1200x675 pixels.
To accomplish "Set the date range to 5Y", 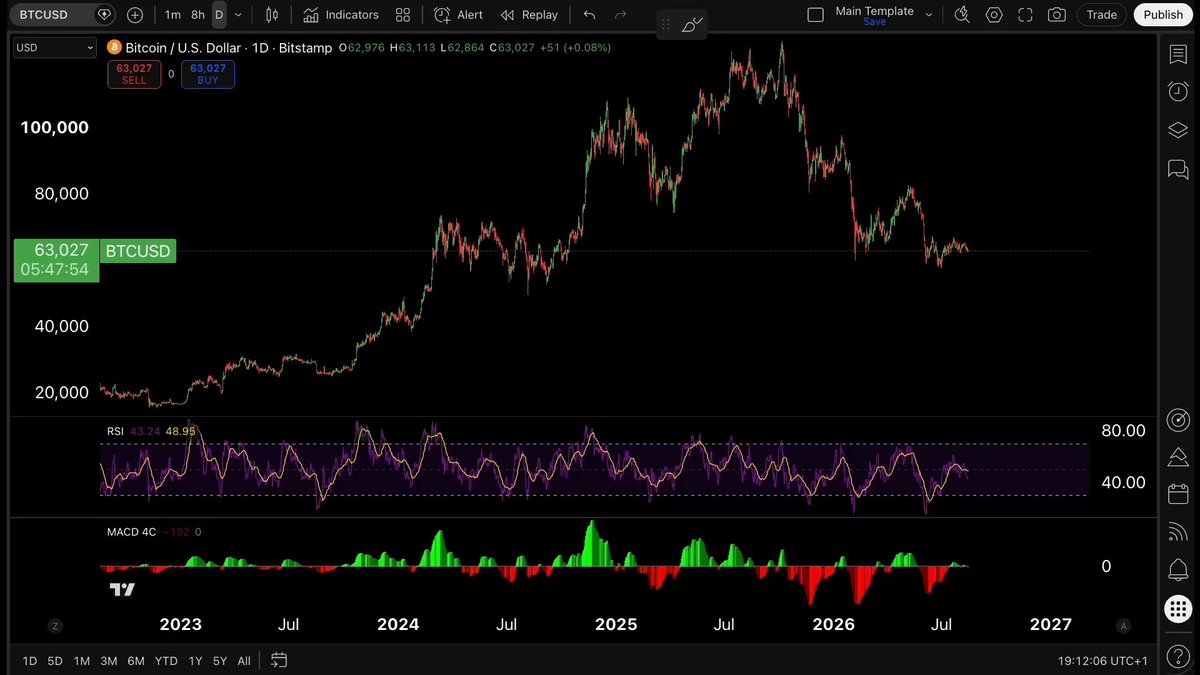I will (219, 661).
